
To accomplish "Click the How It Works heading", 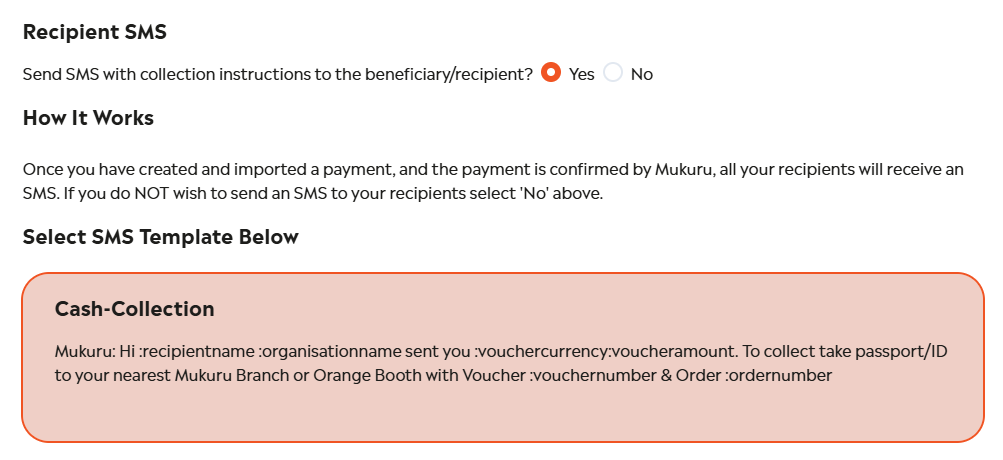I will (88, 118).
